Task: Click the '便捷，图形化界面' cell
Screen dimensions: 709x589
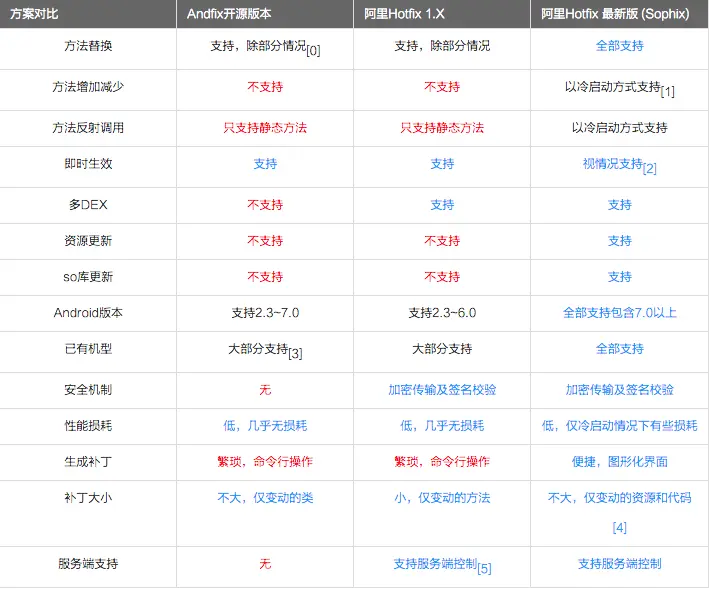Action: [x=619, y=462]
